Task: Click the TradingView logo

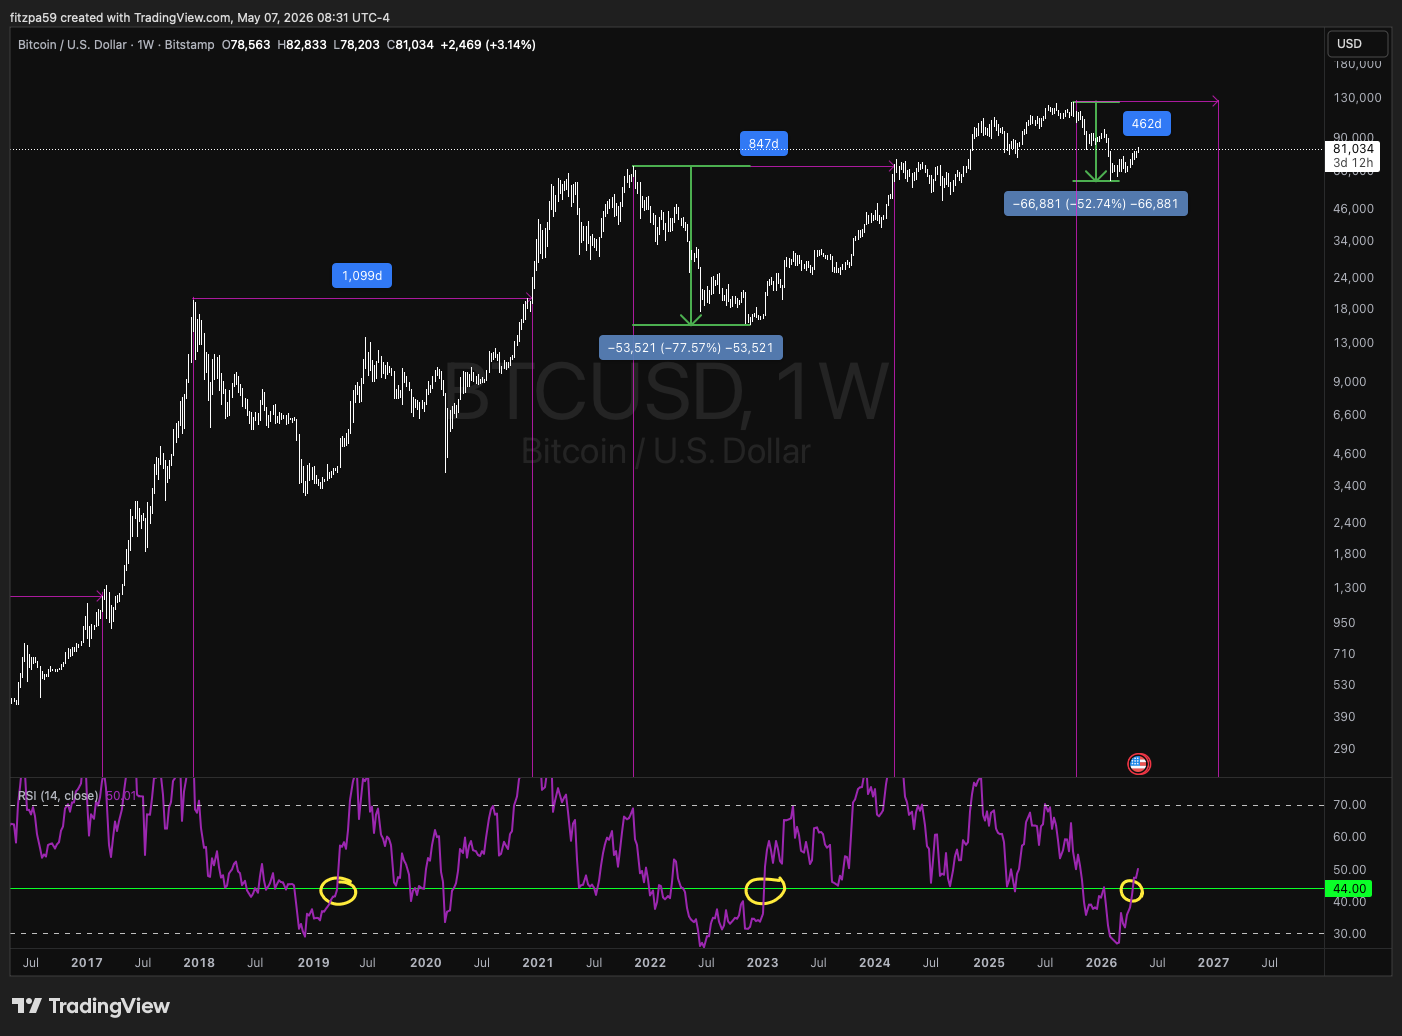Action: pyautogui.click(x=91, y=1006)
